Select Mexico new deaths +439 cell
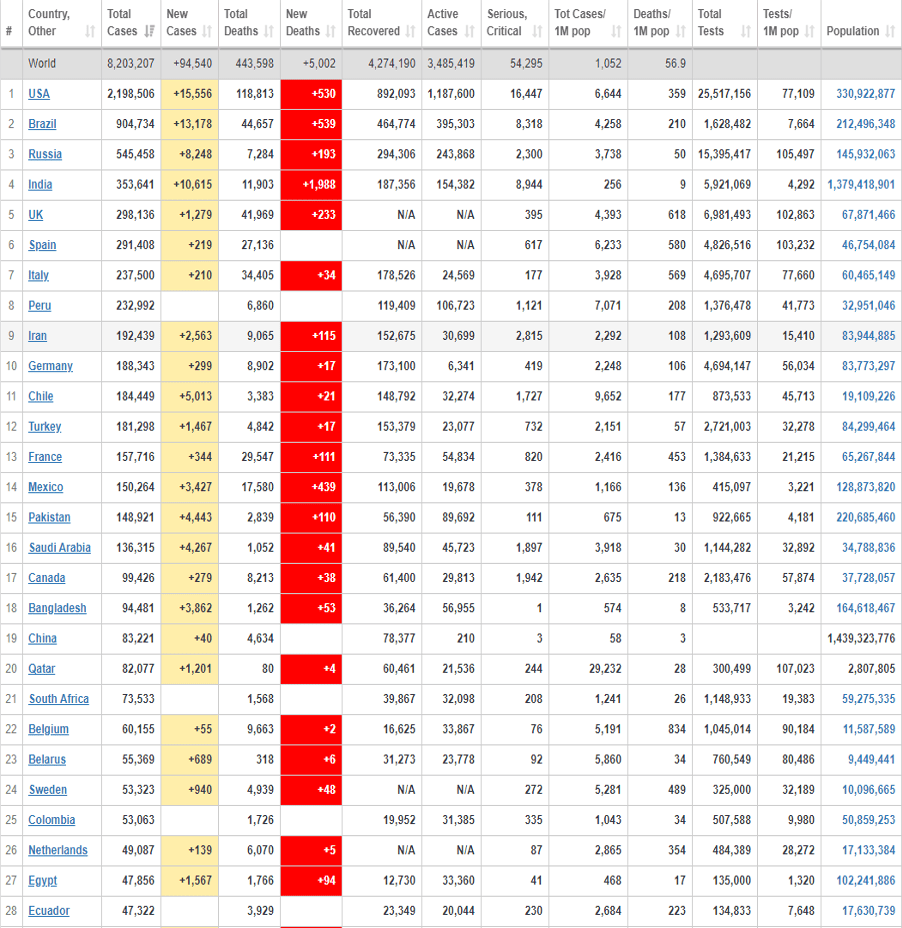Screen dimensions: 902x928 pos(311,487)
